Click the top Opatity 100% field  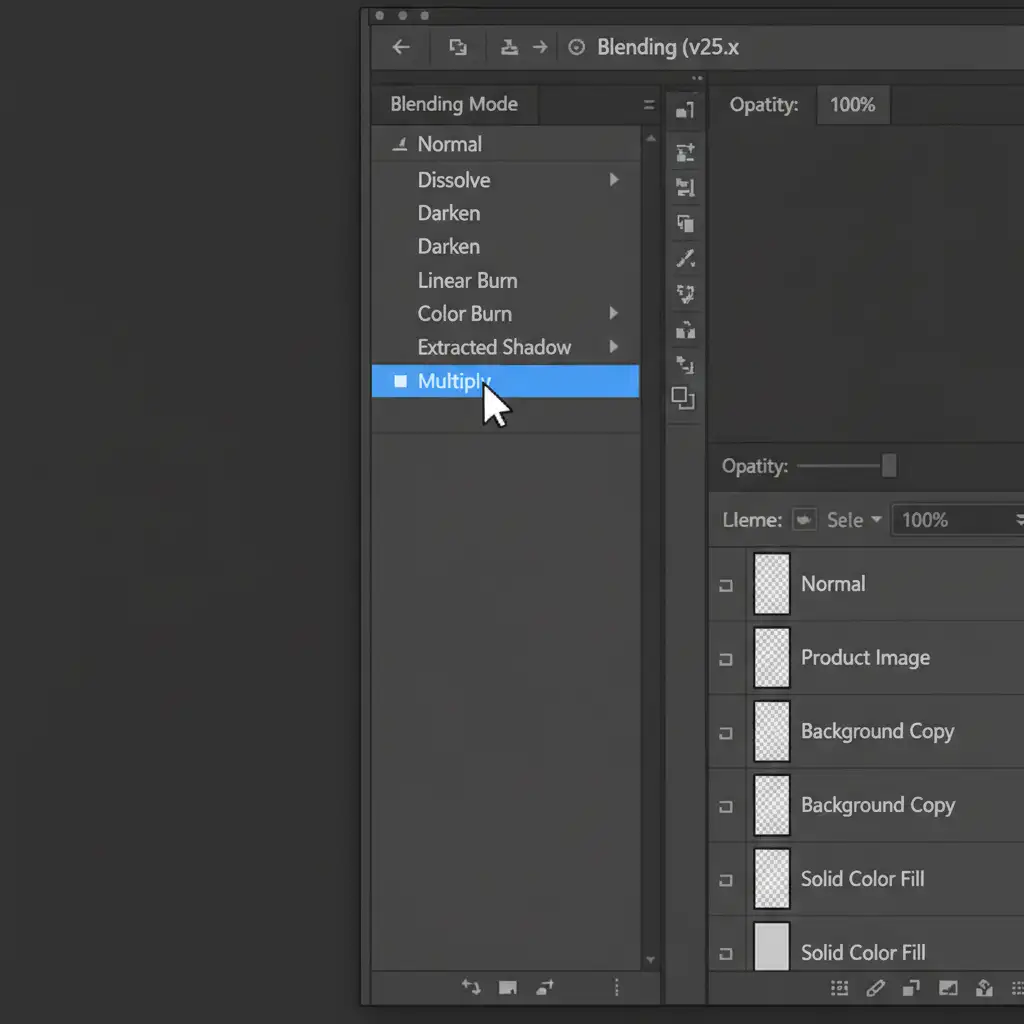click(x=852, y=105)
